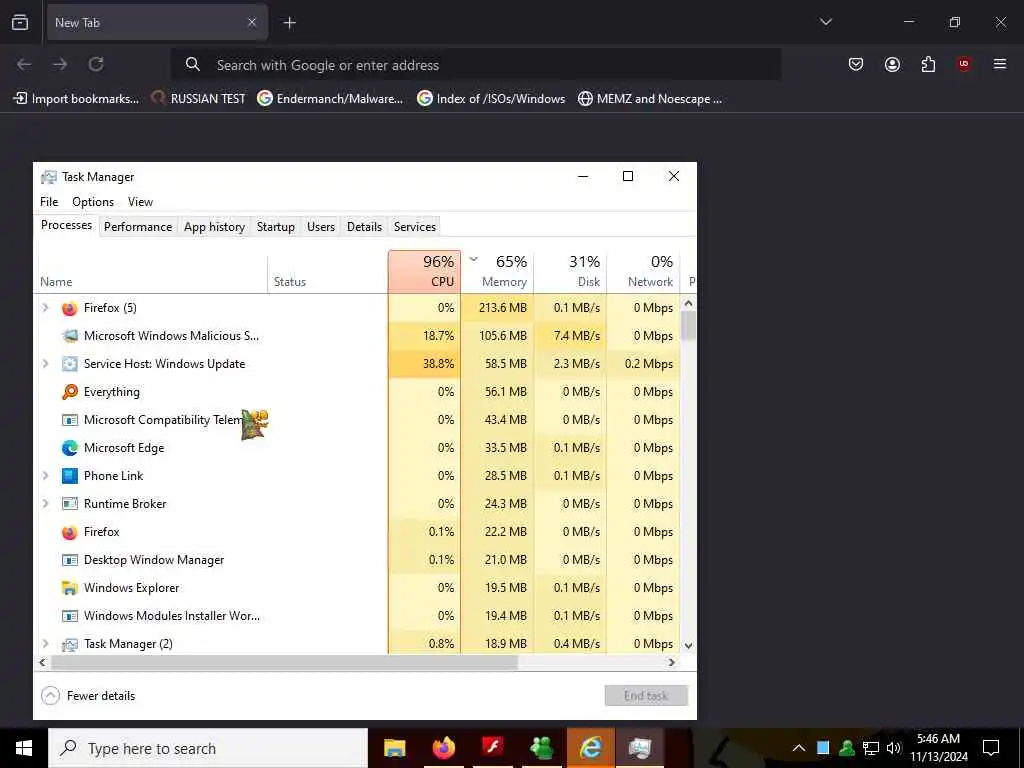1024x768 pixels.
Task: Click Import bookmarks bookmark item
Action: click(76, 99)
